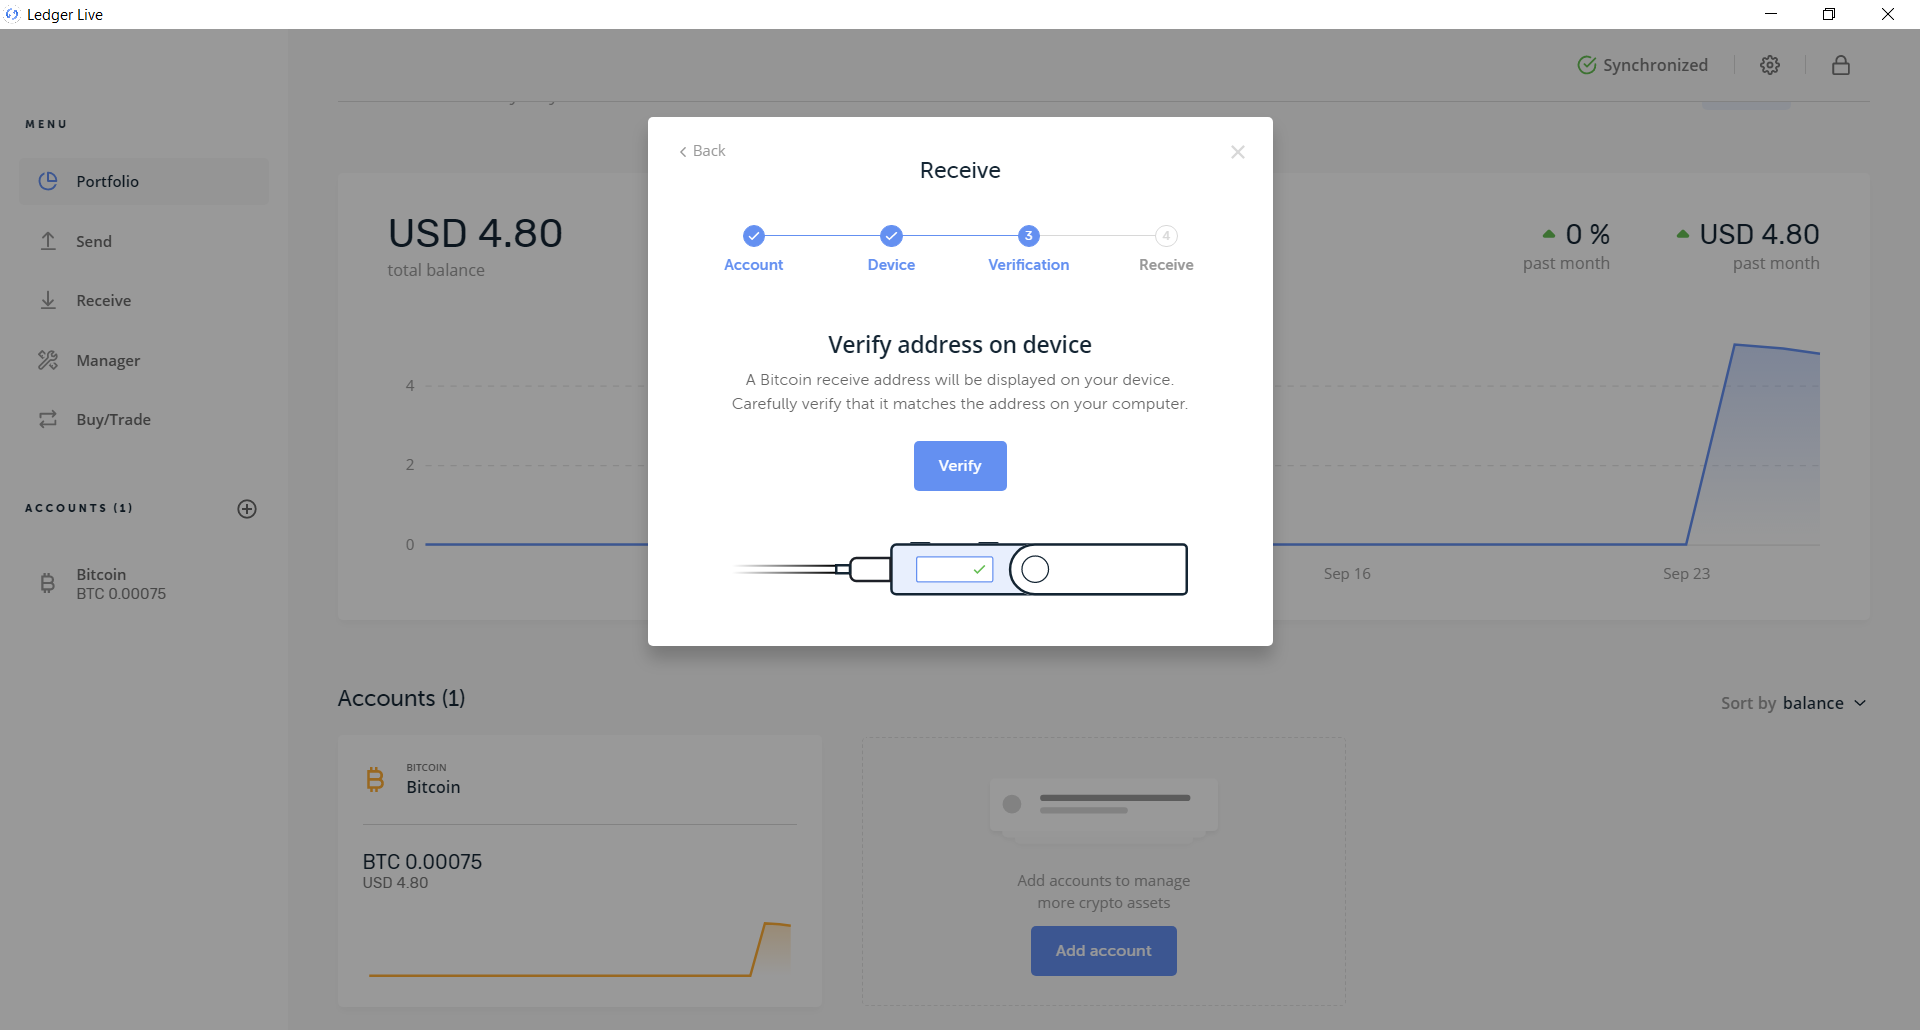
Task: Open the Bitcoin account card
Action: coord(580,871)
